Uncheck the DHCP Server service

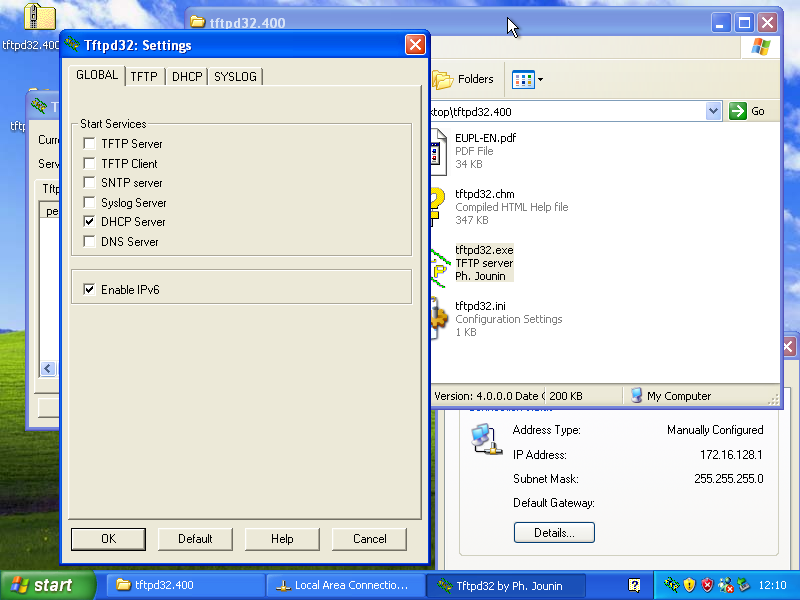tap(90, 222)
